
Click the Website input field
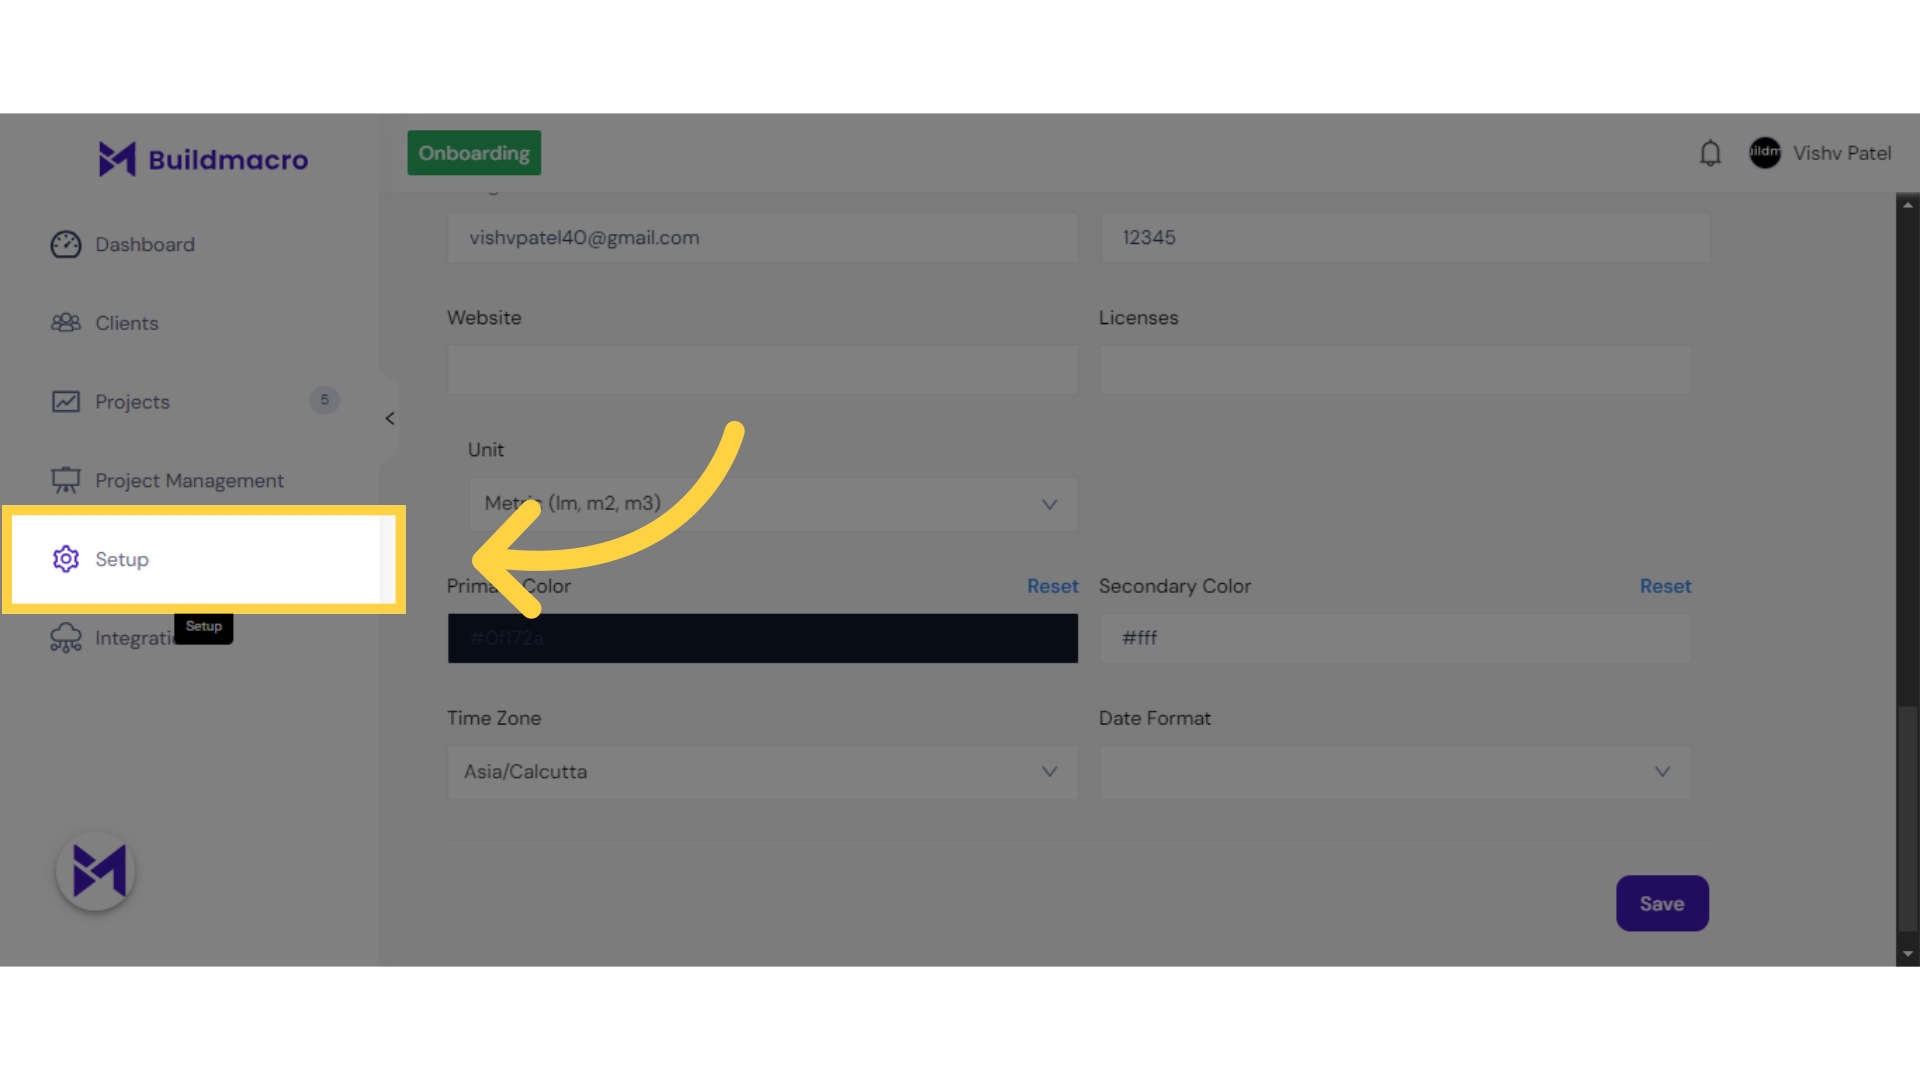click(762, 370)
